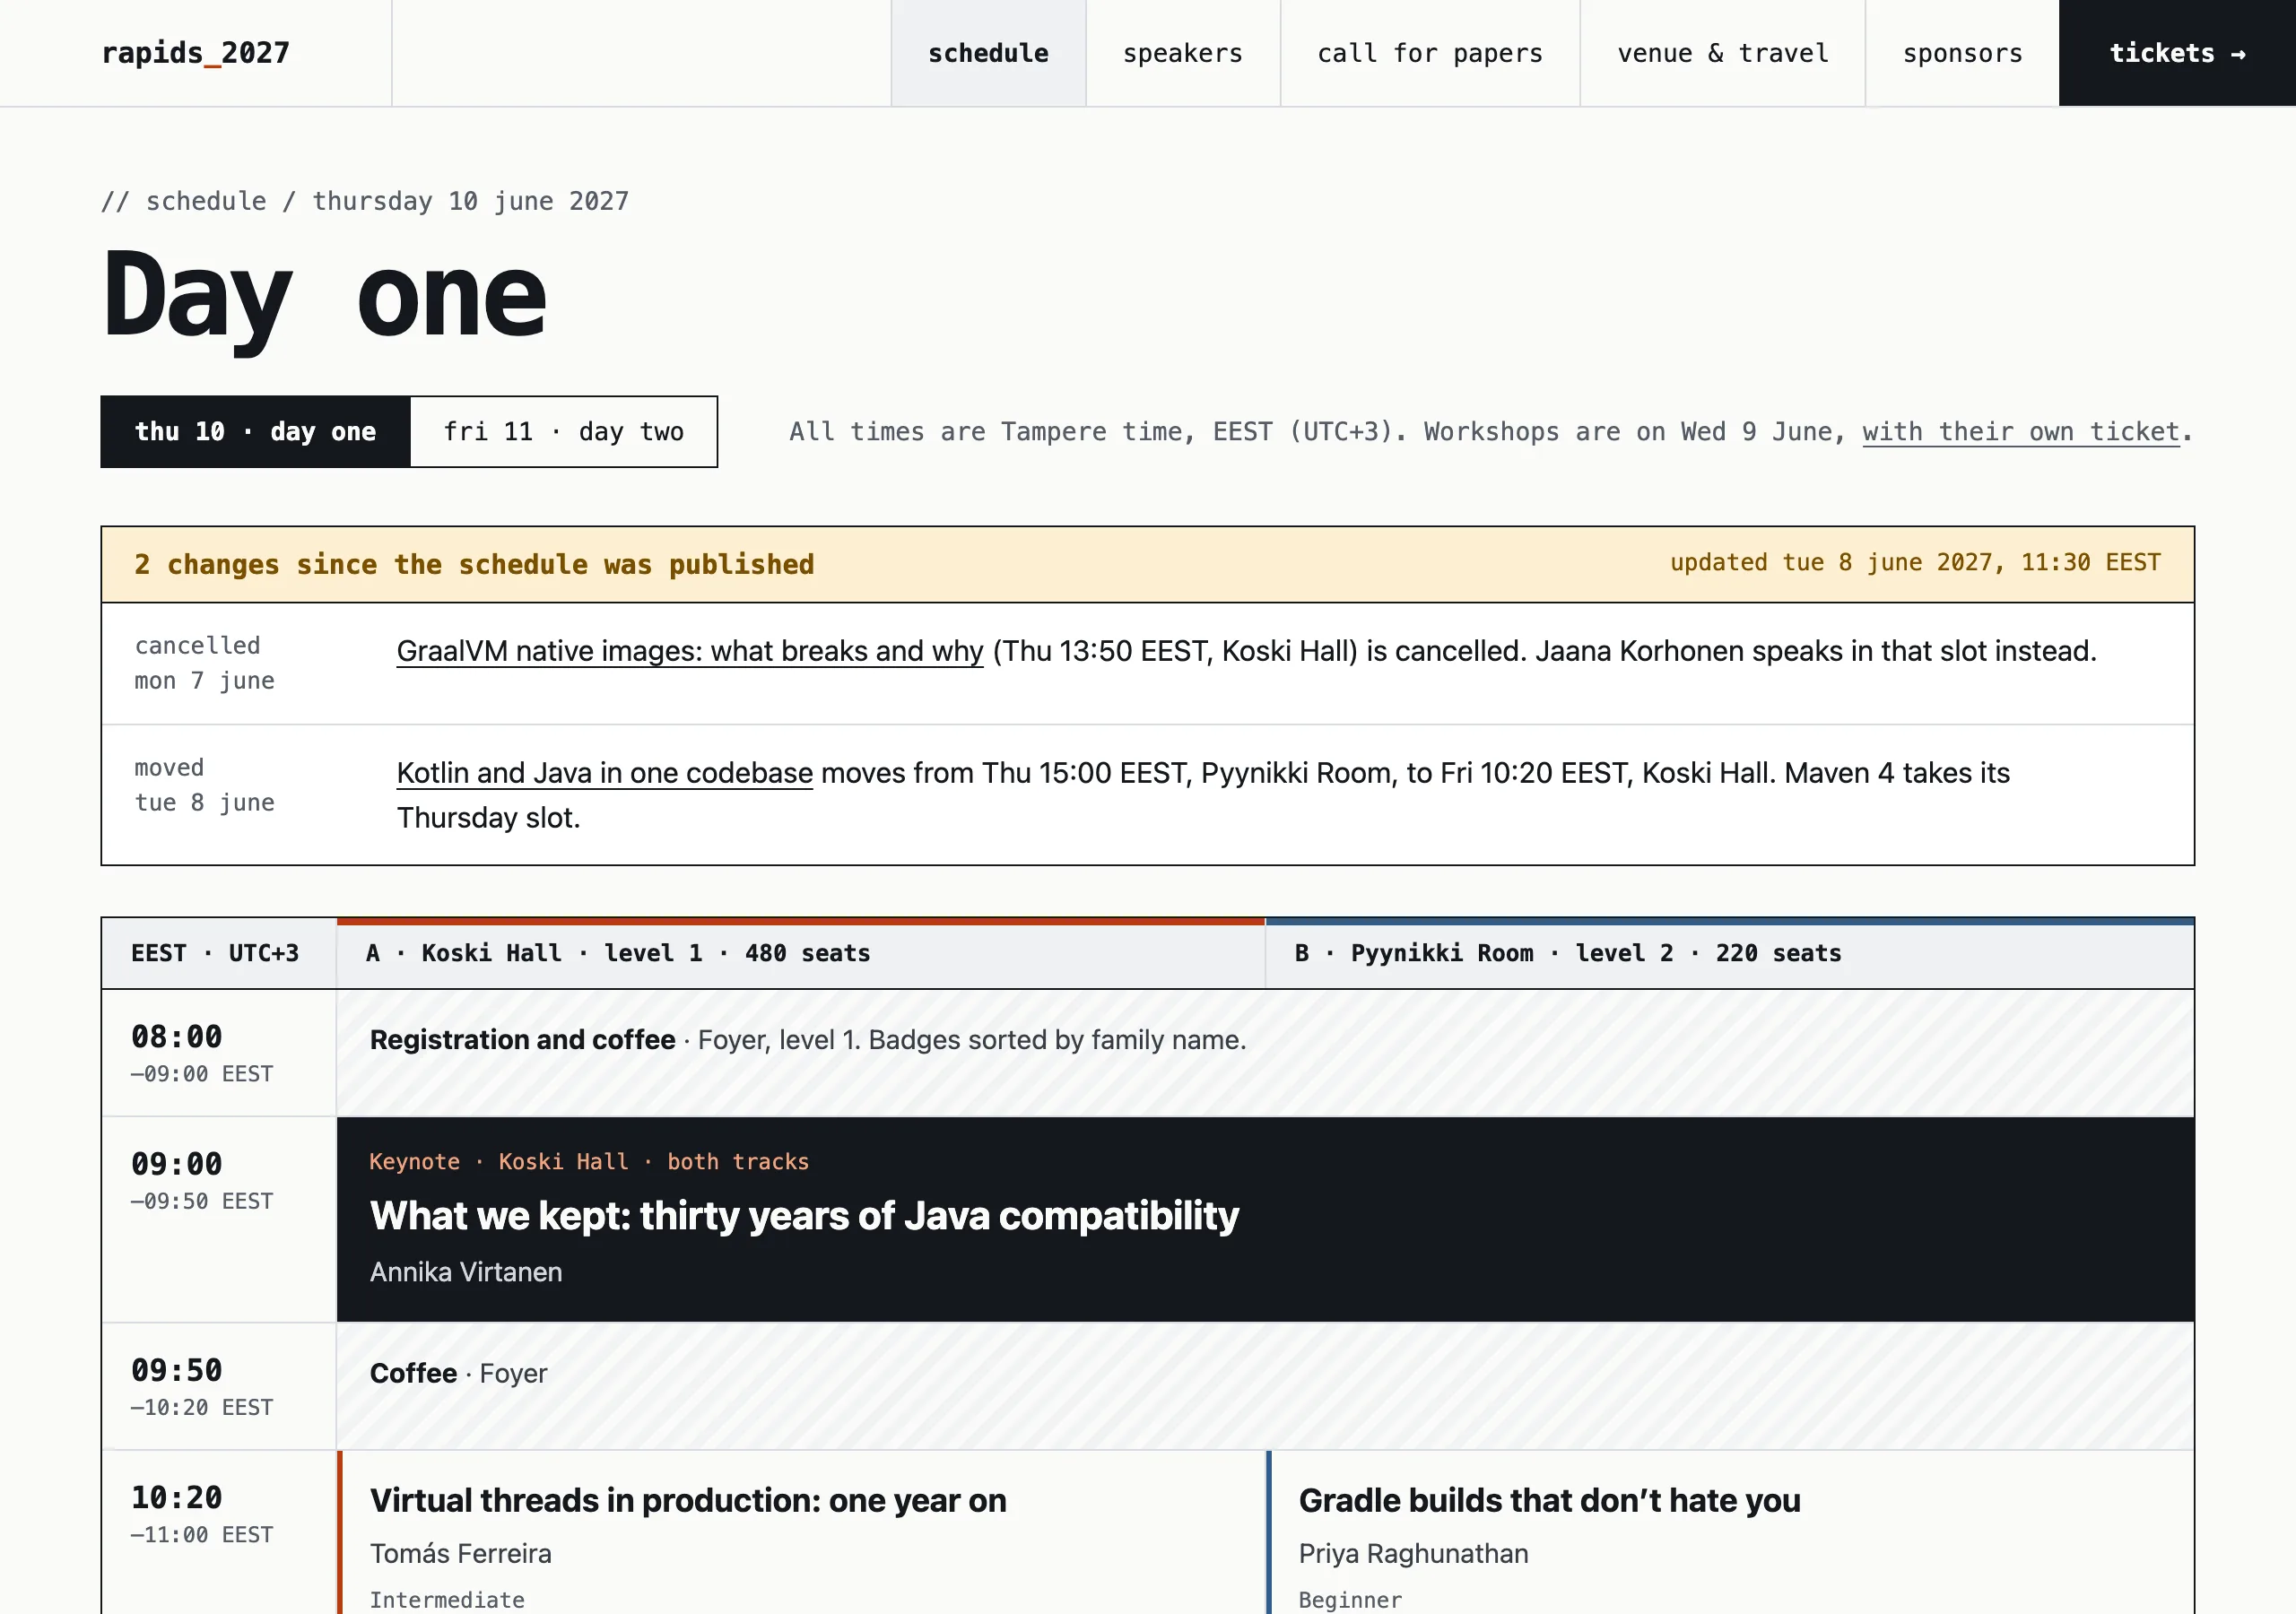Click the Pyynikki Room column header

point(1730,953)
